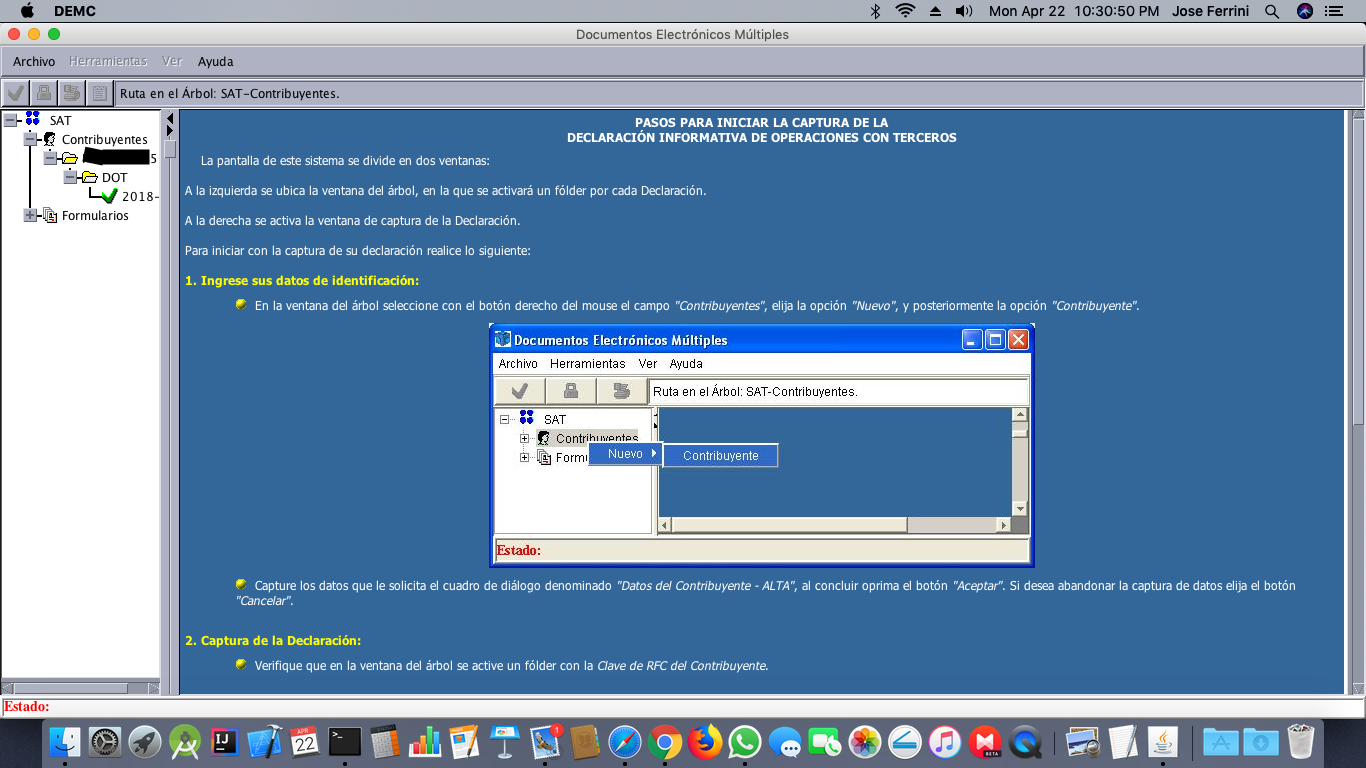Collapse the SAT root tree node
The width and height of the screenshot is (1366, 768).
point(10,120)
